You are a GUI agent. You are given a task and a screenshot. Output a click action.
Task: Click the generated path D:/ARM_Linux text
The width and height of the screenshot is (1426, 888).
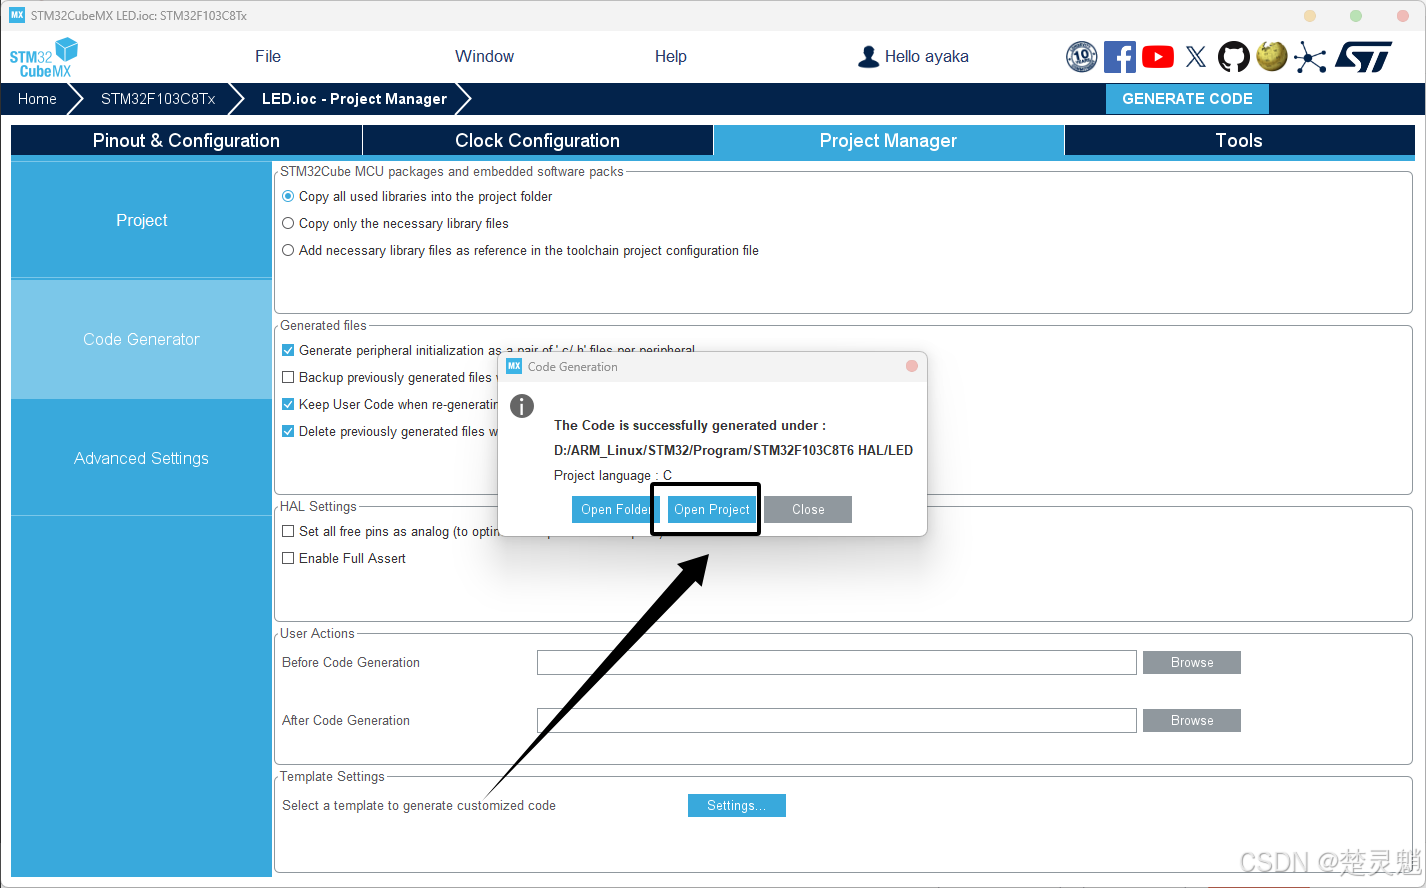coord(733,450)
